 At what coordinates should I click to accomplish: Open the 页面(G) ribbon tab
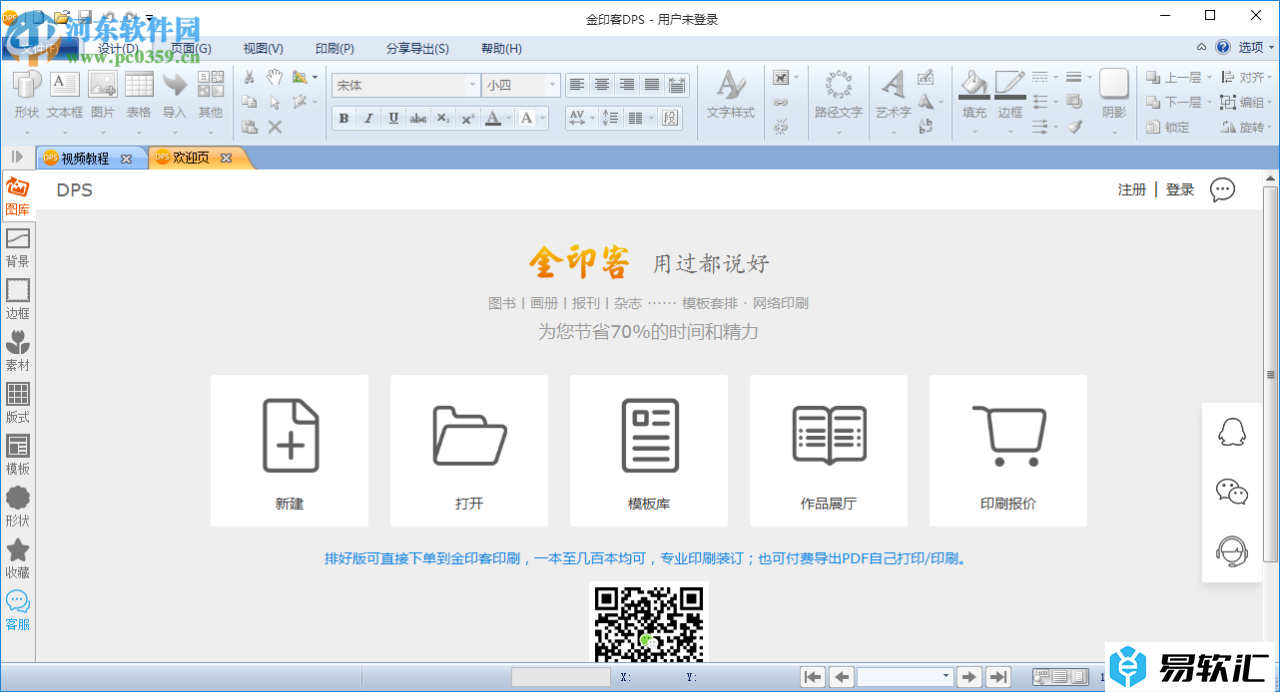[191, 48]
